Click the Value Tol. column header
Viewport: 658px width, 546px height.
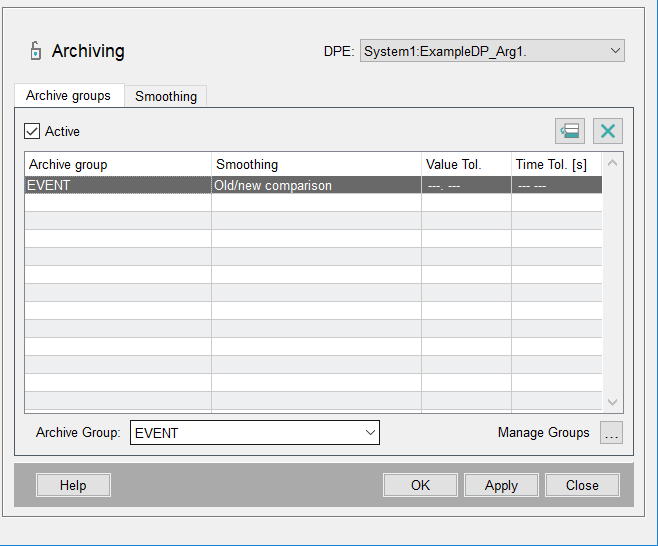click(x=466, y=164)
